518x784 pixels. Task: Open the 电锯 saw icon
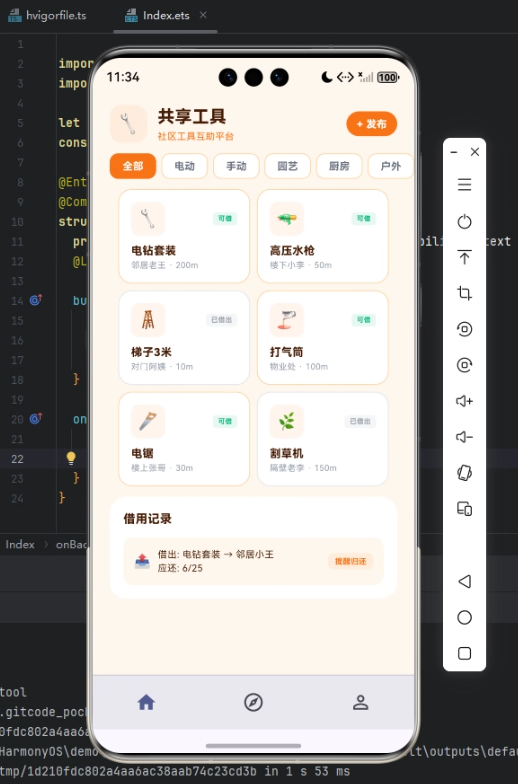148,422
